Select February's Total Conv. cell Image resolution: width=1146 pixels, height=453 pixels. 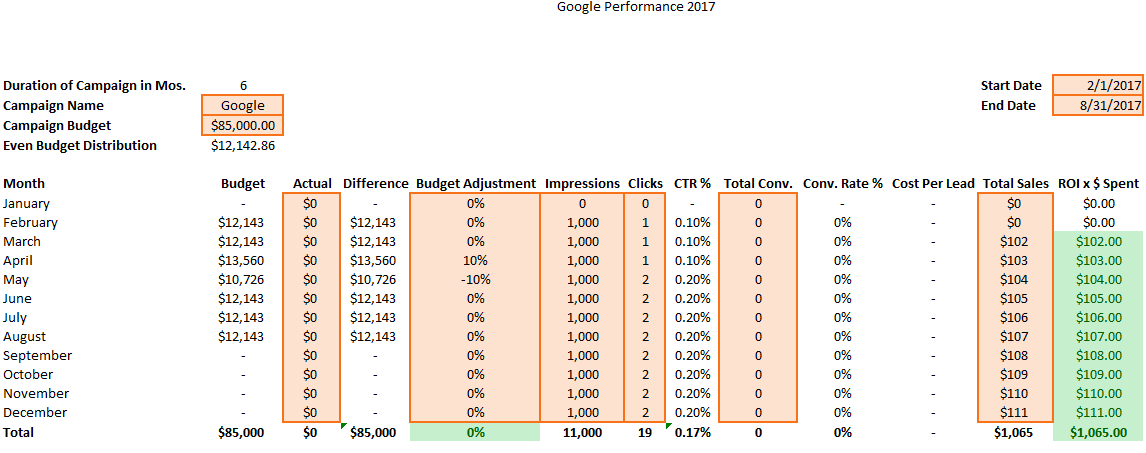(x=759, y=222)
